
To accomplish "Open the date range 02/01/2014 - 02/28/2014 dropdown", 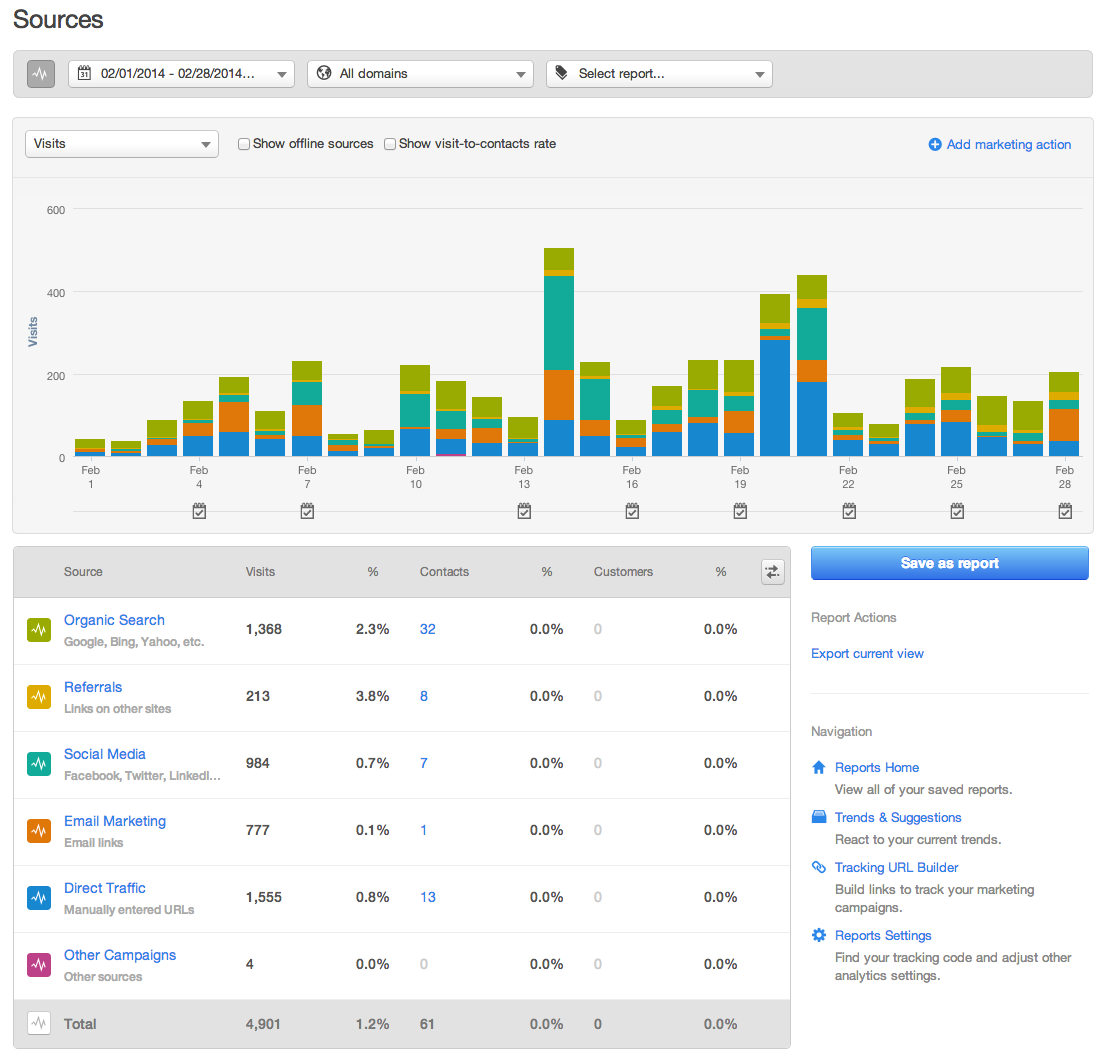I will pos(181,74).
